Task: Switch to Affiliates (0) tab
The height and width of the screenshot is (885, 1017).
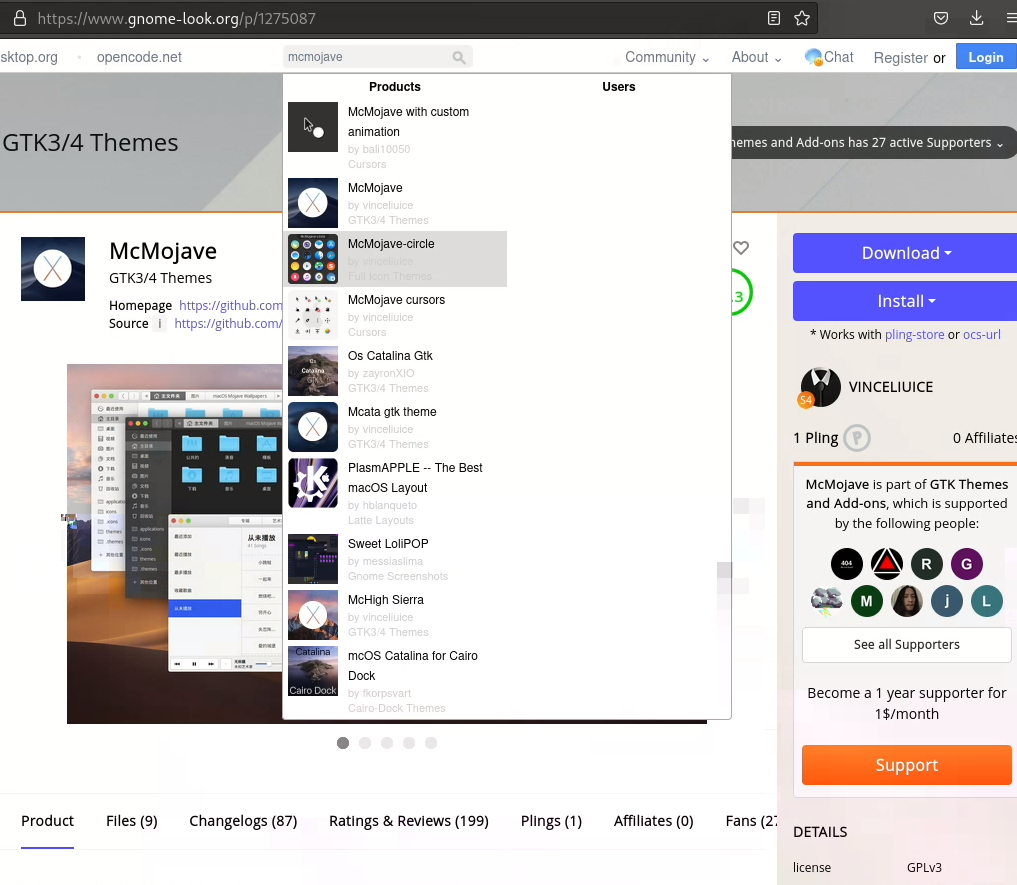Action: pyautogui.click(x=653, y=821)
